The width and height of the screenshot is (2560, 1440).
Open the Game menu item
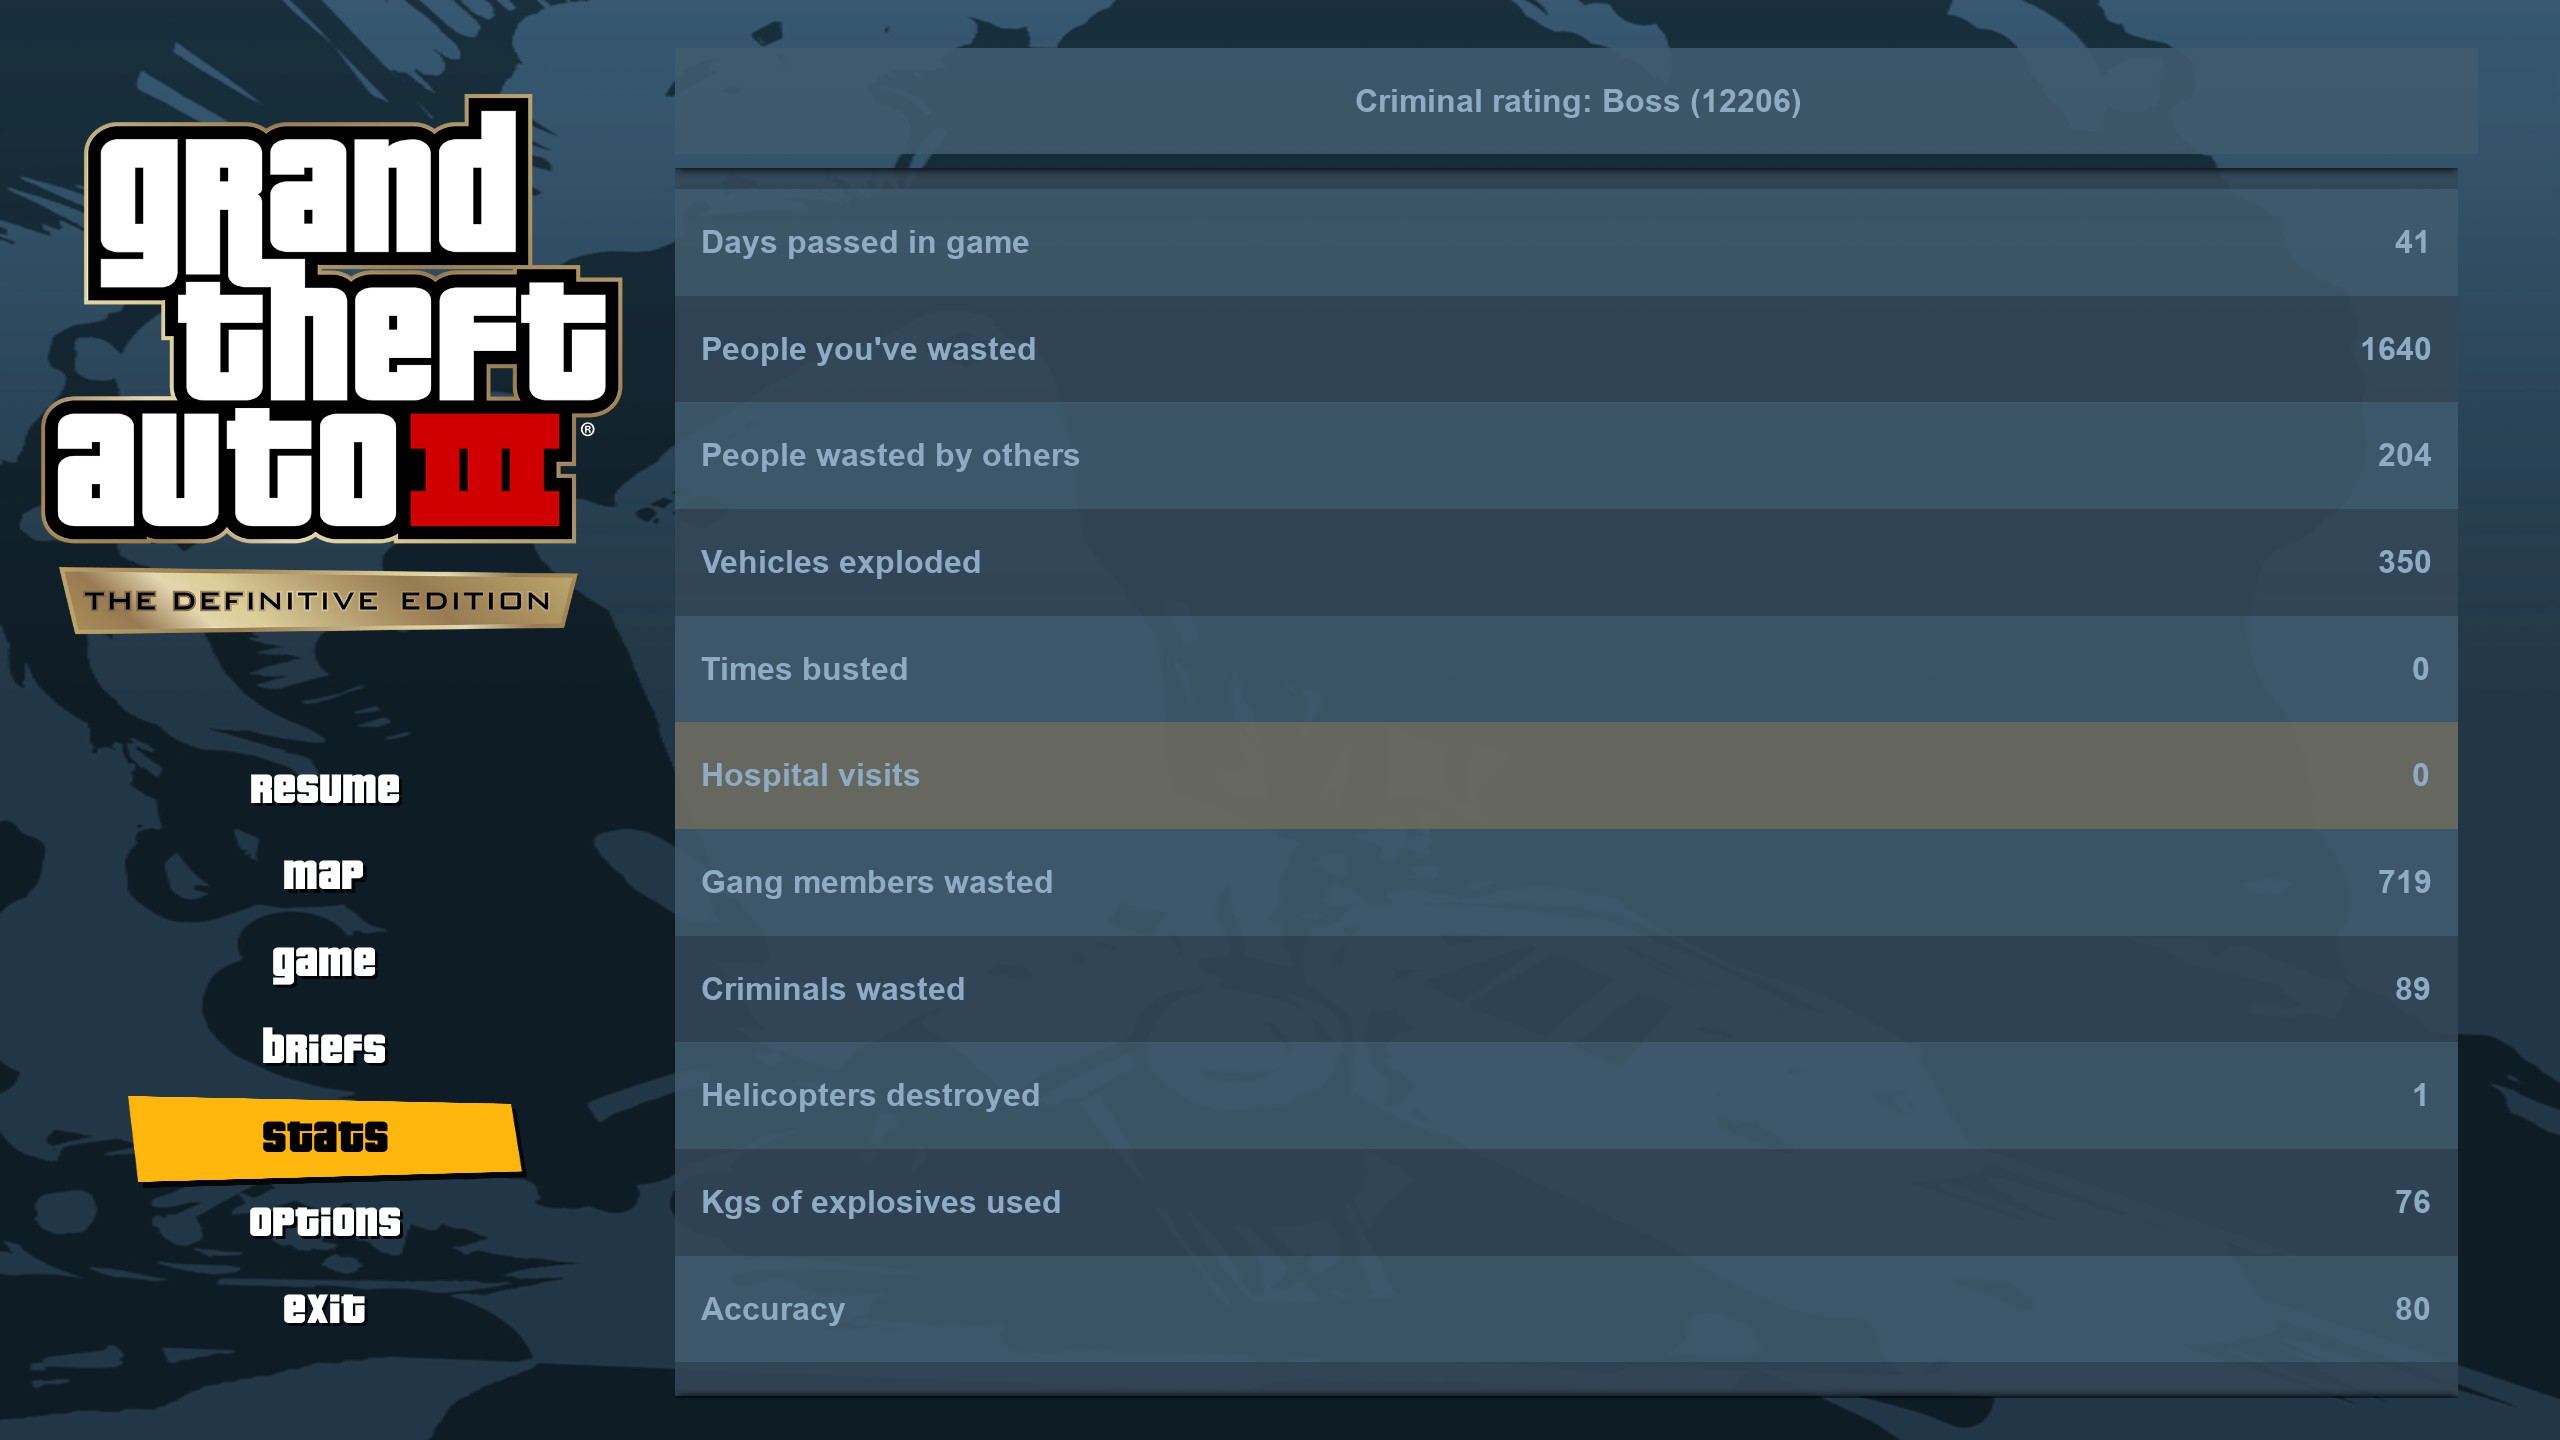coord(324,962)
